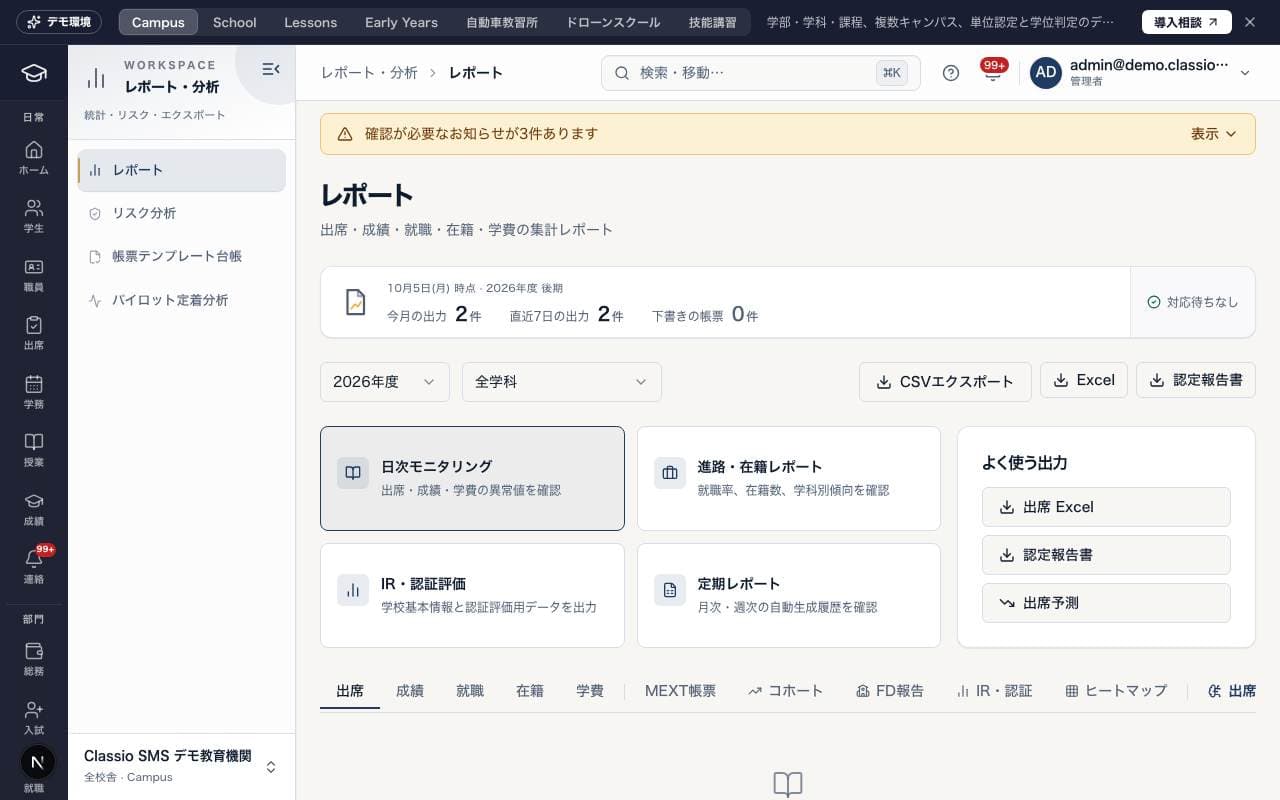Open 入試 in the left rail
Viewport: 1280px width, 800px height.
tap(33, 718)
